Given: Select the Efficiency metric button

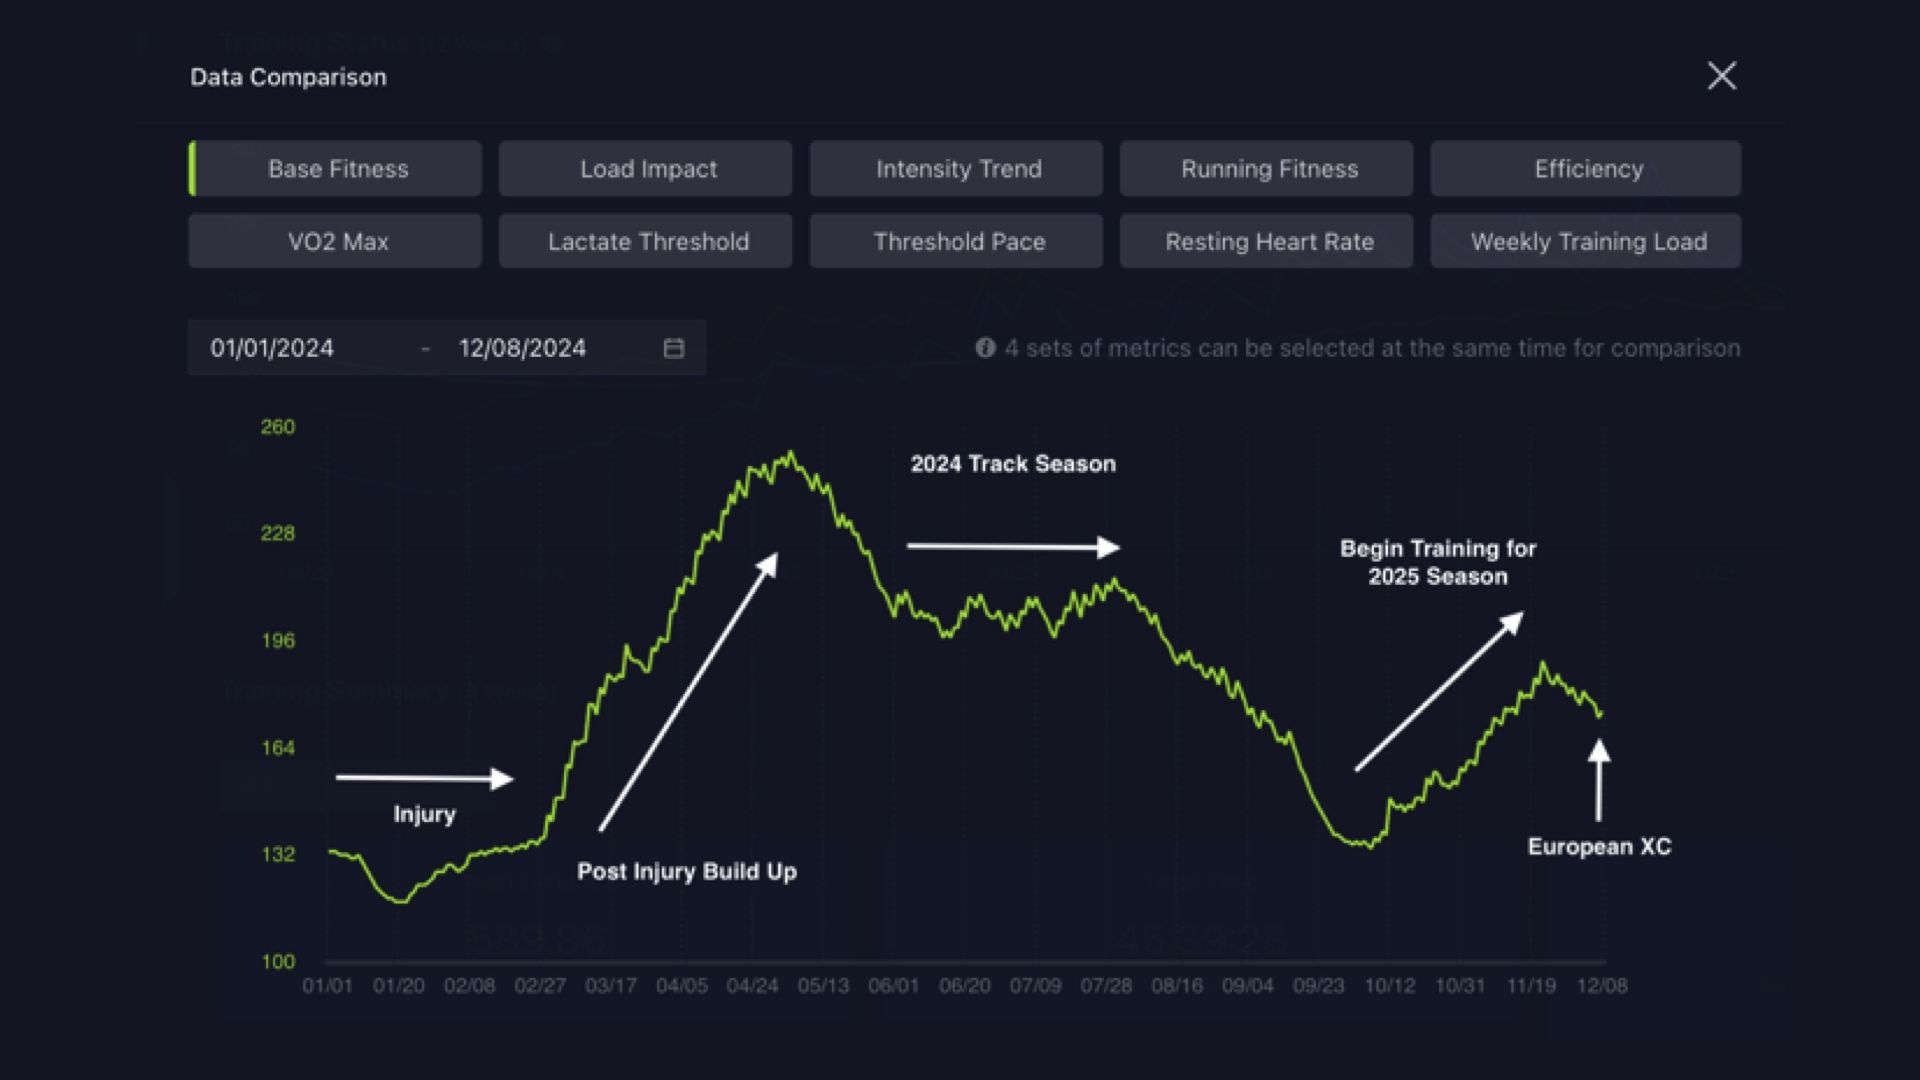Looking at the screenshot, I should pos(1586,168).
